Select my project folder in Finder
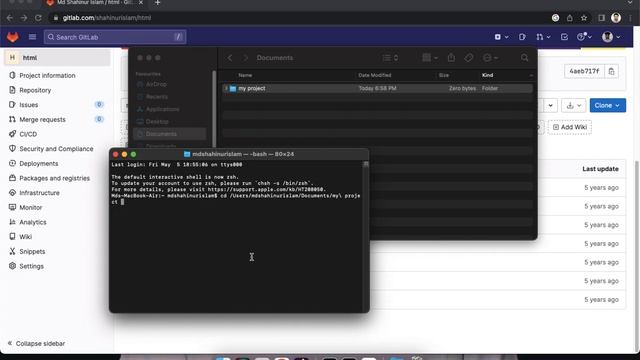Viewport: 640px width, 360px height. pos(378,88)
